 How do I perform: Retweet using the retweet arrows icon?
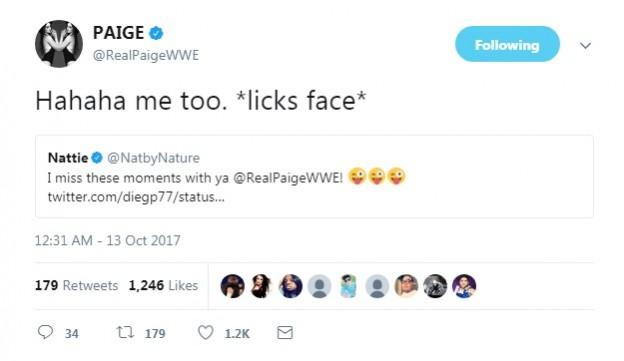coord(125,332)
